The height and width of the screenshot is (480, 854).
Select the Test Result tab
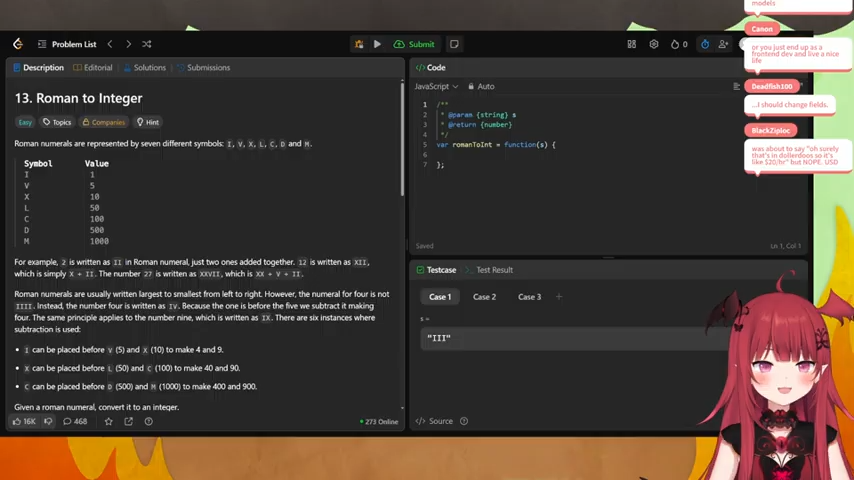[x=489, y=270]
